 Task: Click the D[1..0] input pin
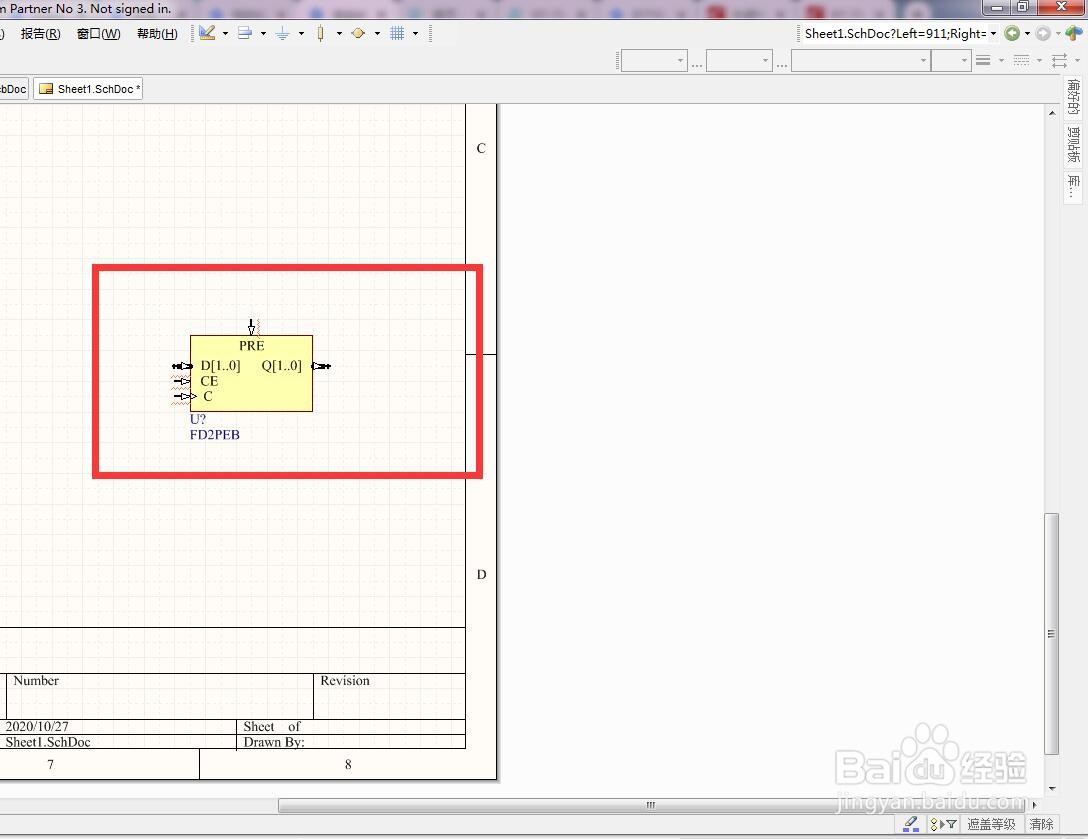tap(182, 366)
